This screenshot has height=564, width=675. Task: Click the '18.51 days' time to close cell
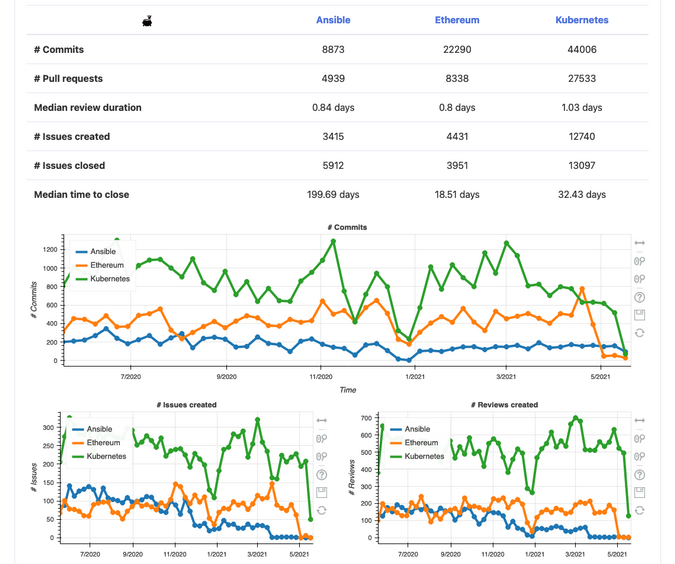pos(457,195)
